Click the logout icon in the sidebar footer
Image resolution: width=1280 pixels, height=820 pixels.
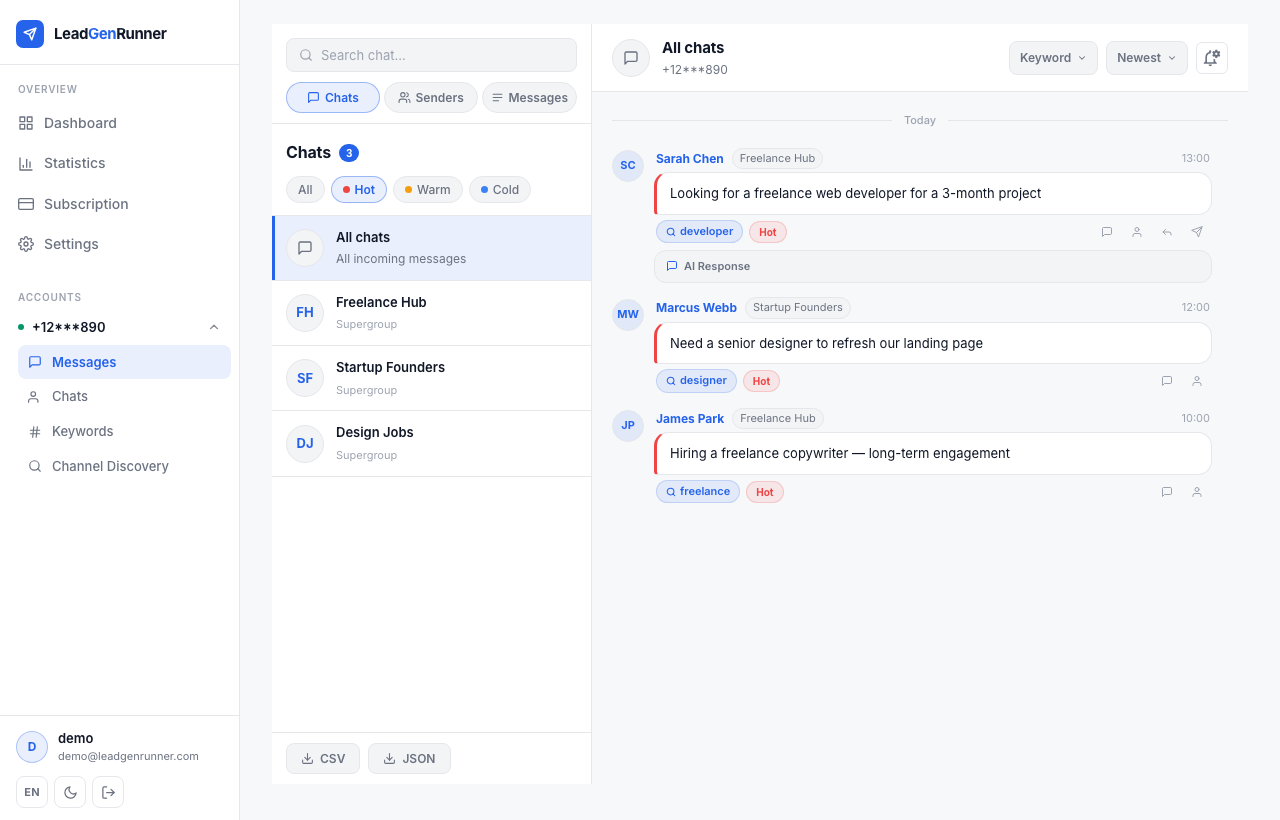click(108, 792)
